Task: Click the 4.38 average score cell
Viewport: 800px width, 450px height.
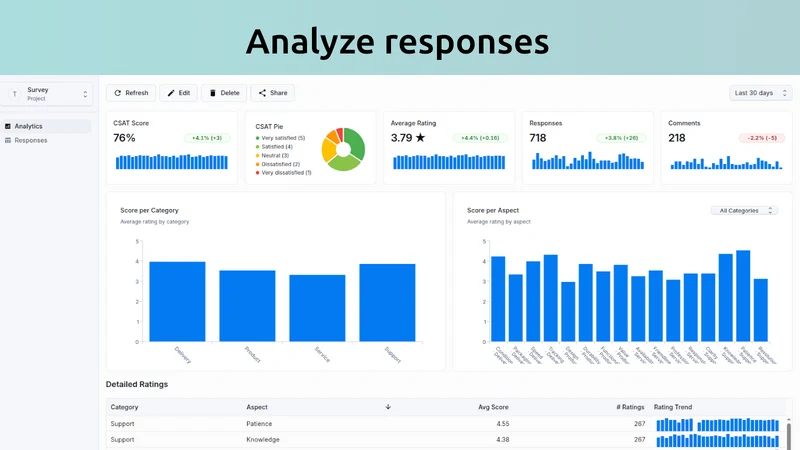Action: [x=503, y=439]
